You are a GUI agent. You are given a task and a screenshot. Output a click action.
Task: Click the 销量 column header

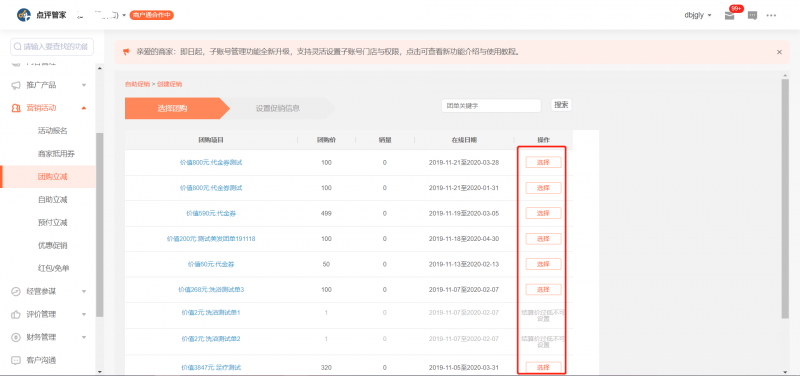tap(385, 139)
